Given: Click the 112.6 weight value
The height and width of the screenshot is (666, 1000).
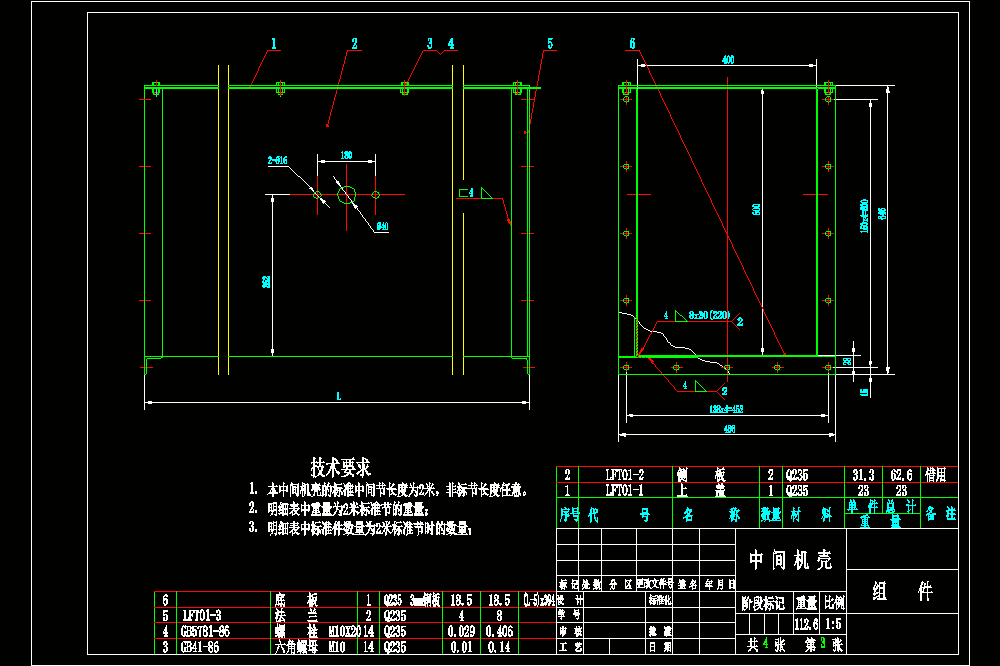Looking at the screenshot, I should [806, 624].
